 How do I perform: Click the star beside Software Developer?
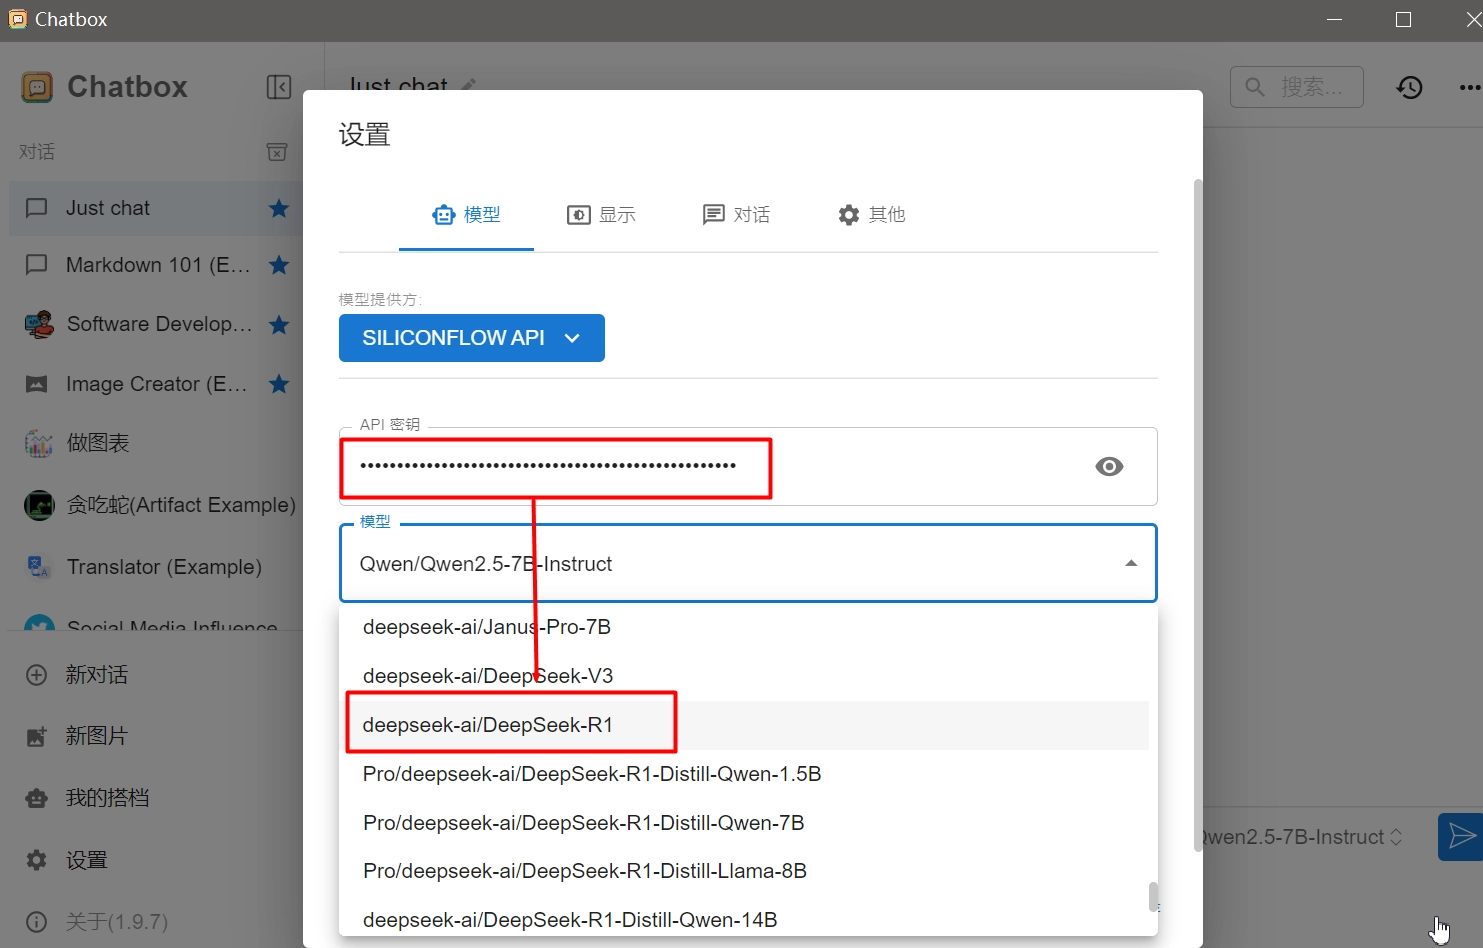[x=279, y=324]
